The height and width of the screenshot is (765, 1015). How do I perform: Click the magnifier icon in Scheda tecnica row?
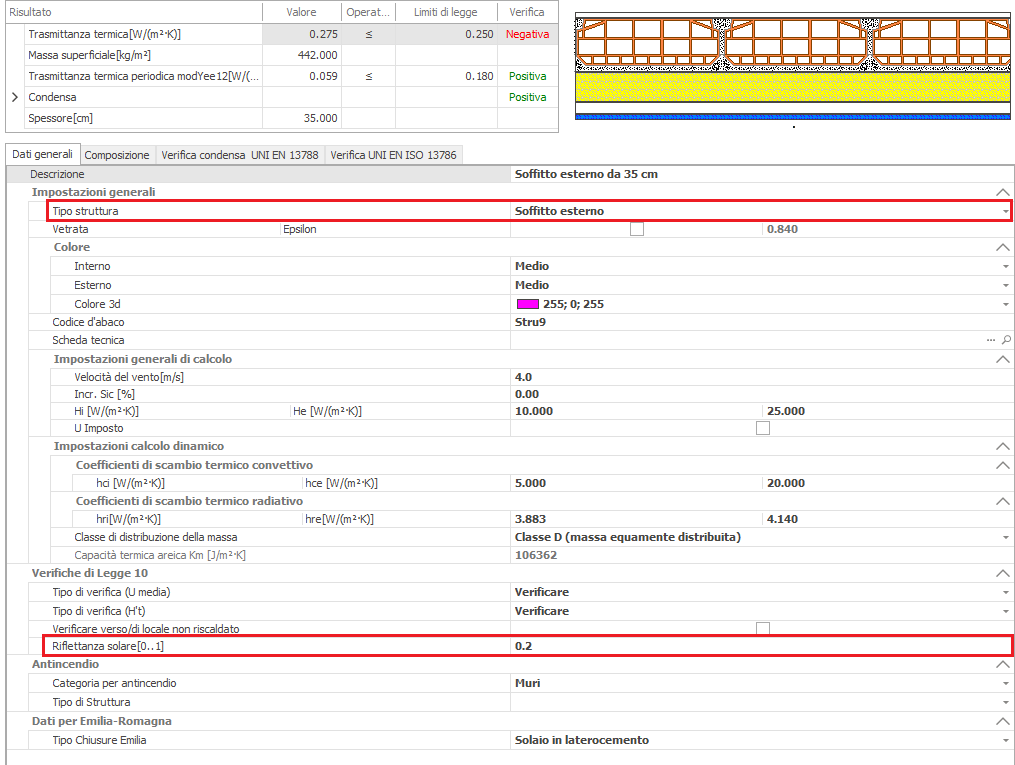click(x=1006, y=341)
